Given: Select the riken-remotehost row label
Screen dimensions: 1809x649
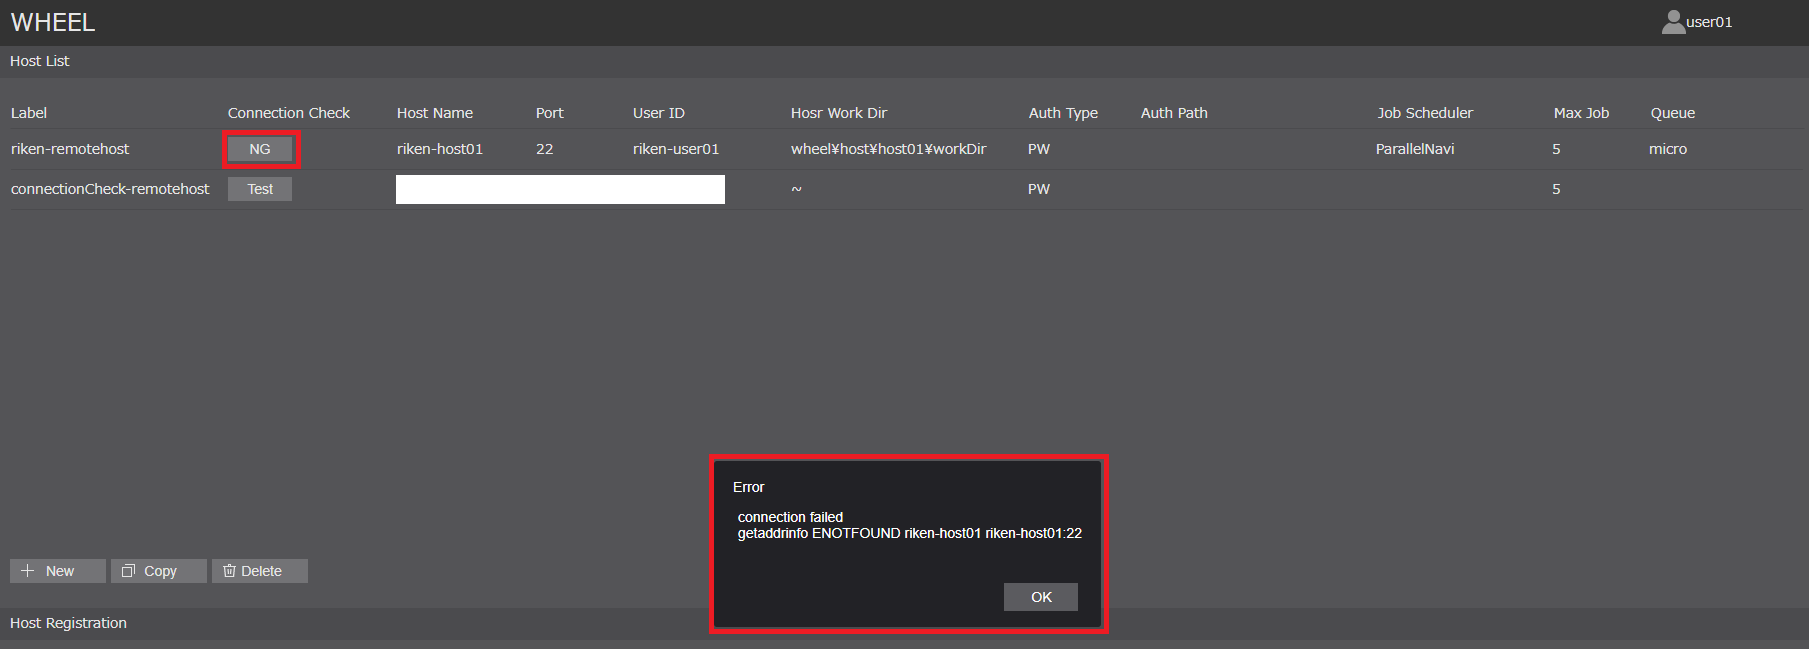Looking at the screenshot, I should click(x=70, y=149).
